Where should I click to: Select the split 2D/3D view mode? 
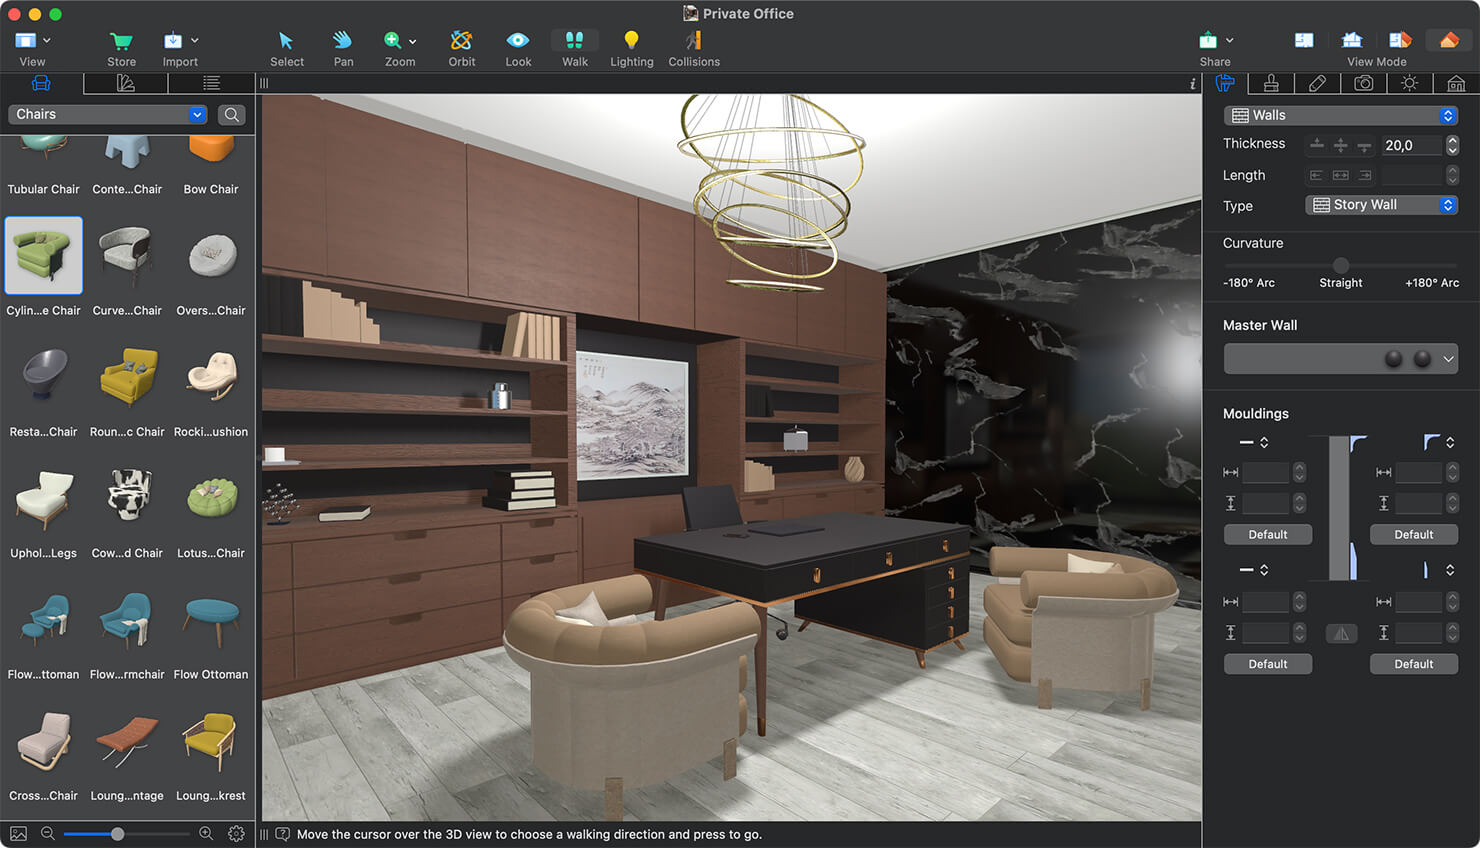coord(1399,39)
